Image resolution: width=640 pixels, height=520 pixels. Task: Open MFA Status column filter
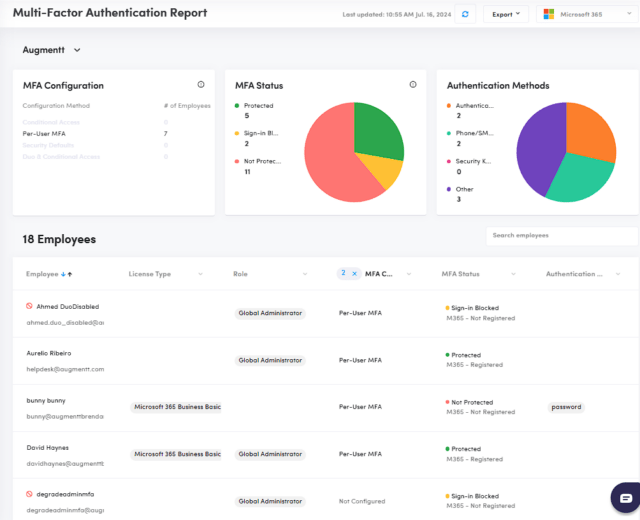[x=513, y=274]
